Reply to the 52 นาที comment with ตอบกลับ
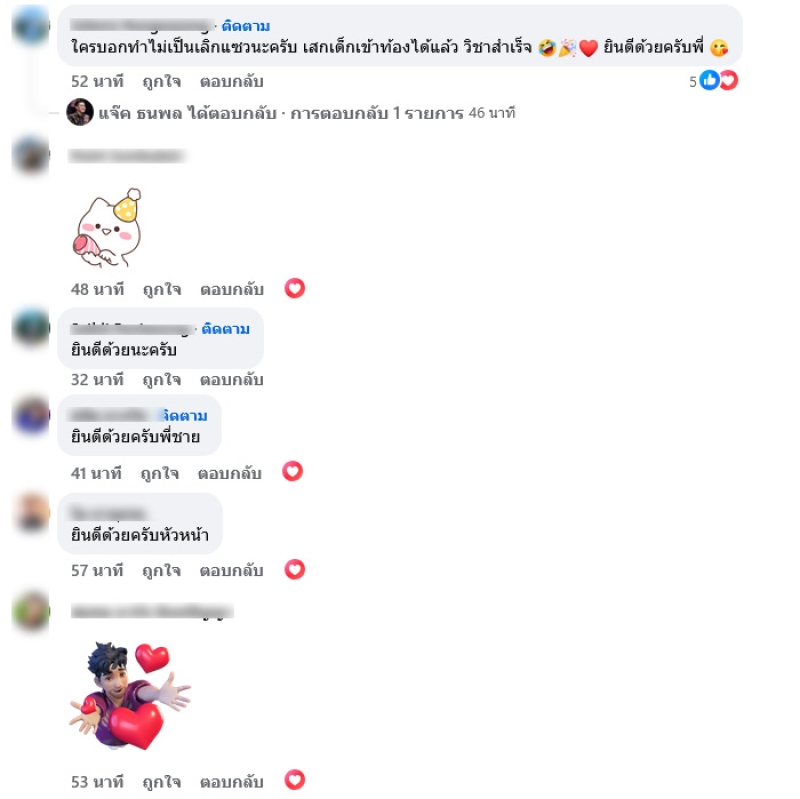800x799 pixels. pyautogui.click(x=232, y=82)
